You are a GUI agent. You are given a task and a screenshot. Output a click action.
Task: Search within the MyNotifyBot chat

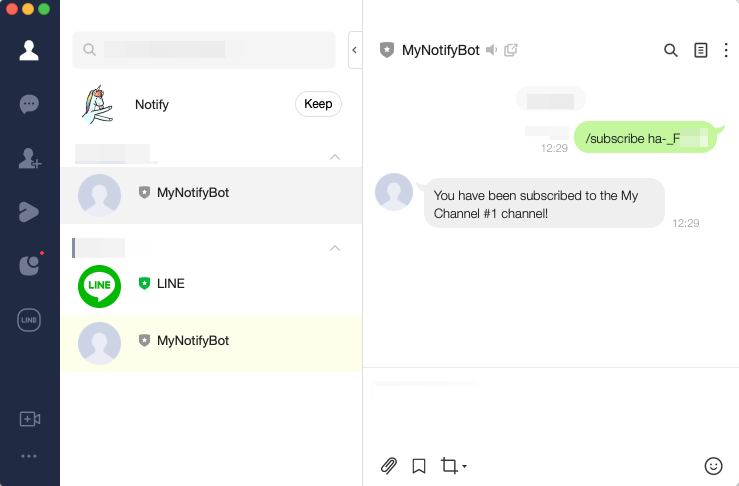coord(671,50)
